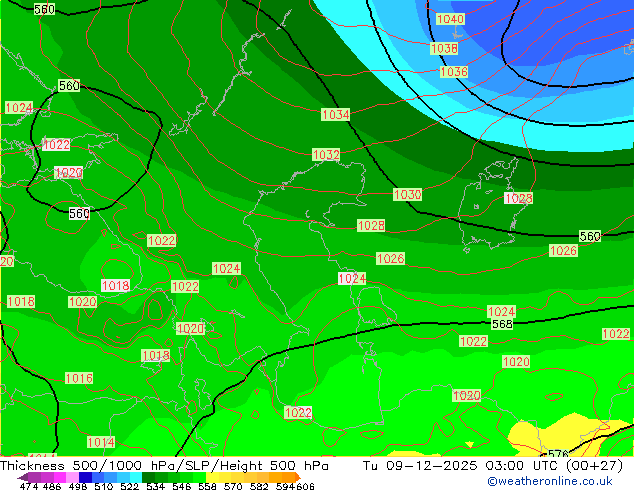634x490 pixels.
Task: Click the 474 legend scale value
Action: pyautogui.click(x=29, y=486)
